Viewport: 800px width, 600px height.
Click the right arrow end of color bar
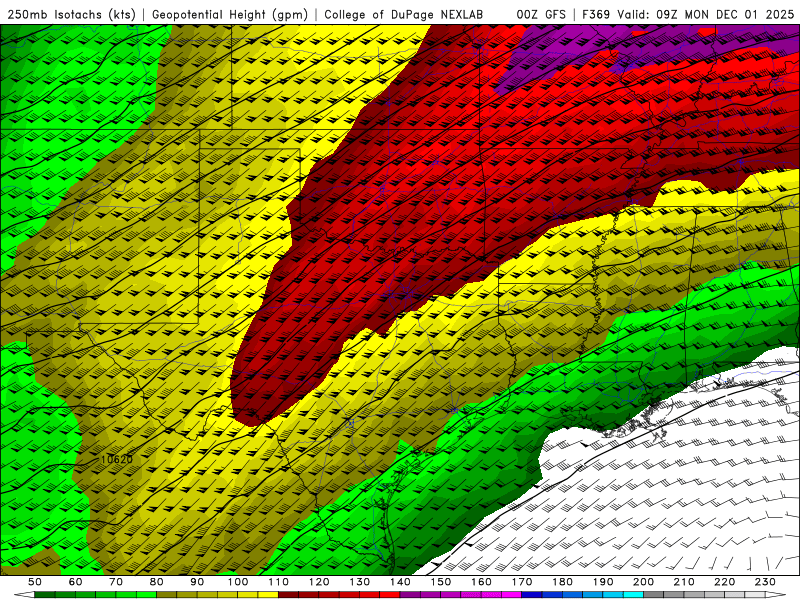776,595
